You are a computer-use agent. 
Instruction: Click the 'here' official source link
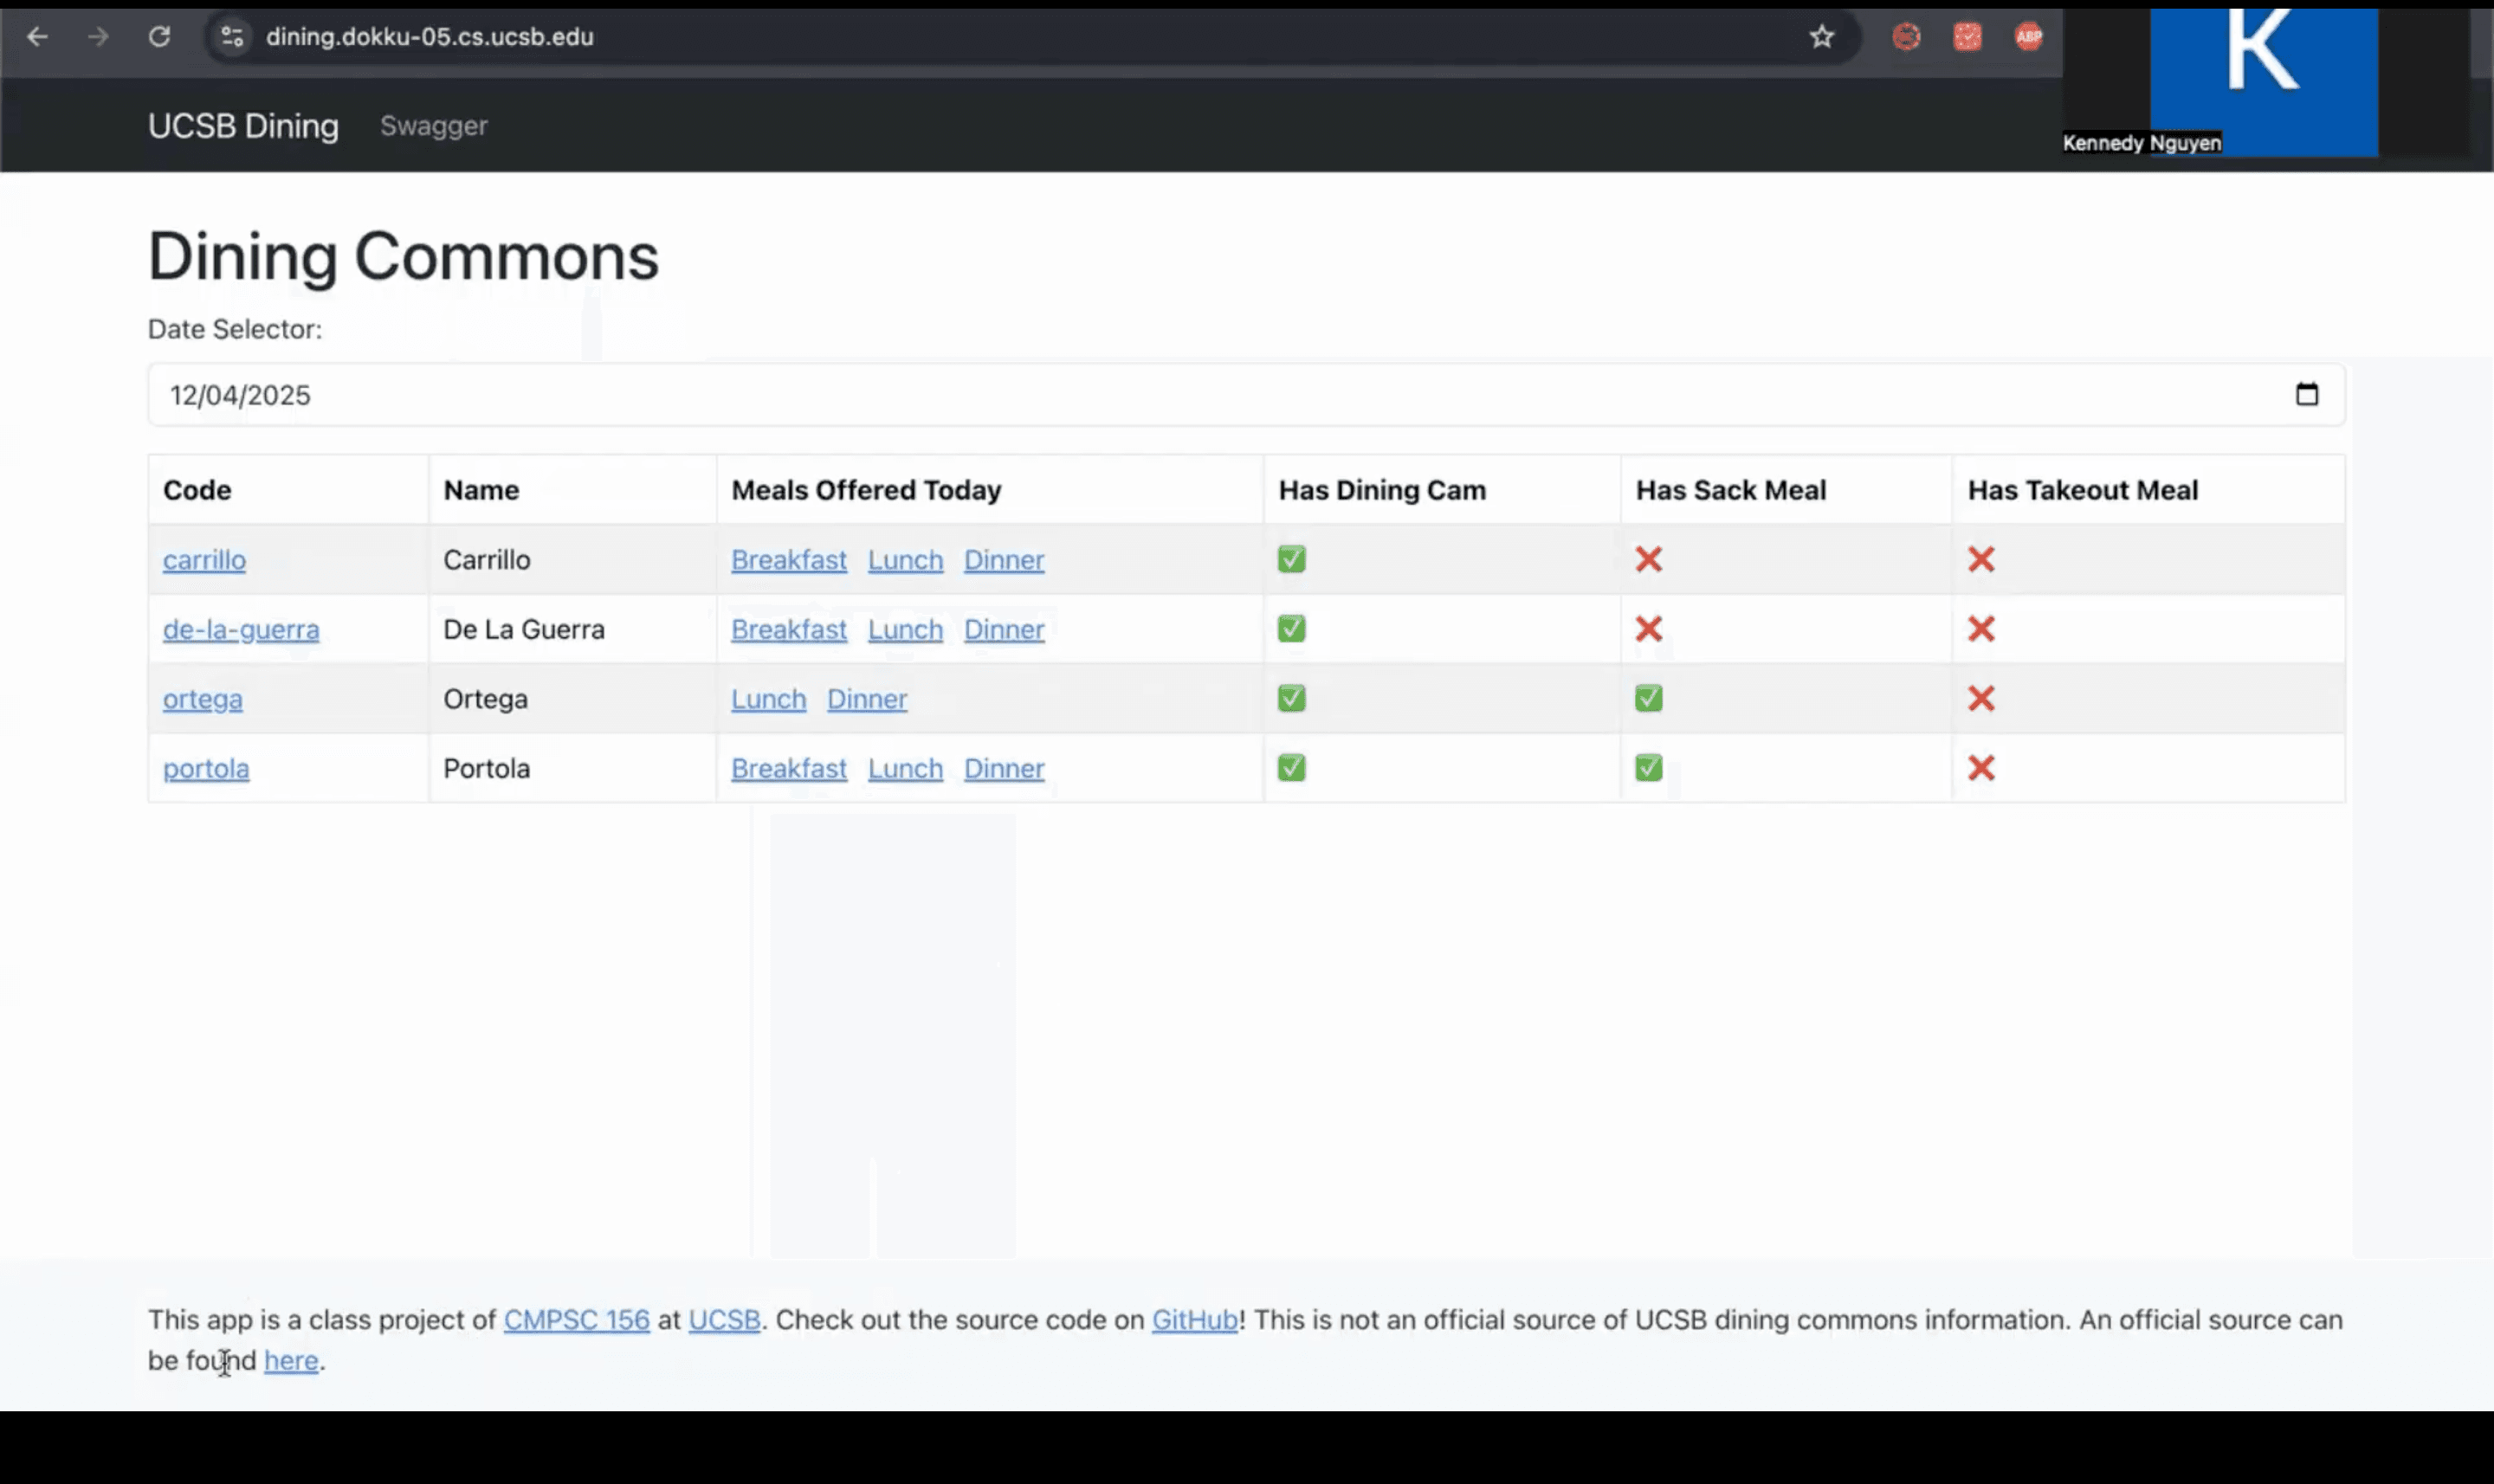coord(291,1361)
